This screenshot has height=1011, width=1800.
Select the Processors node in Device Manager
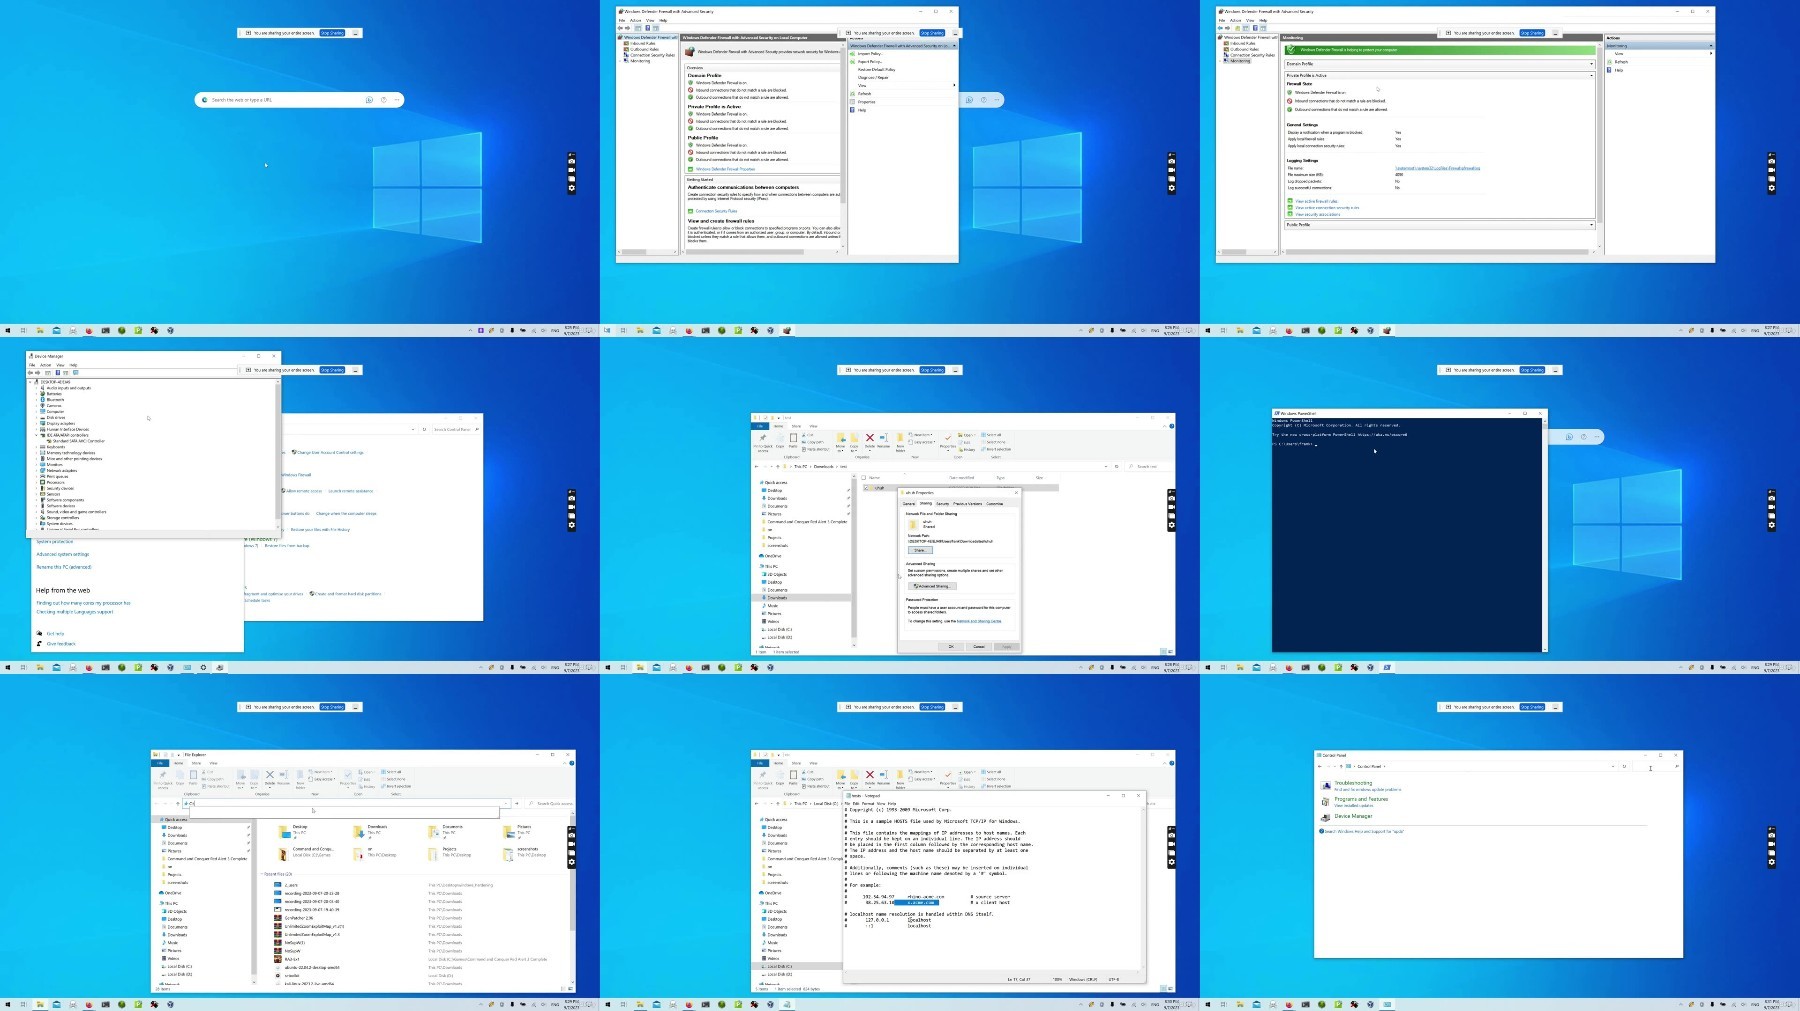click(55, 482)
